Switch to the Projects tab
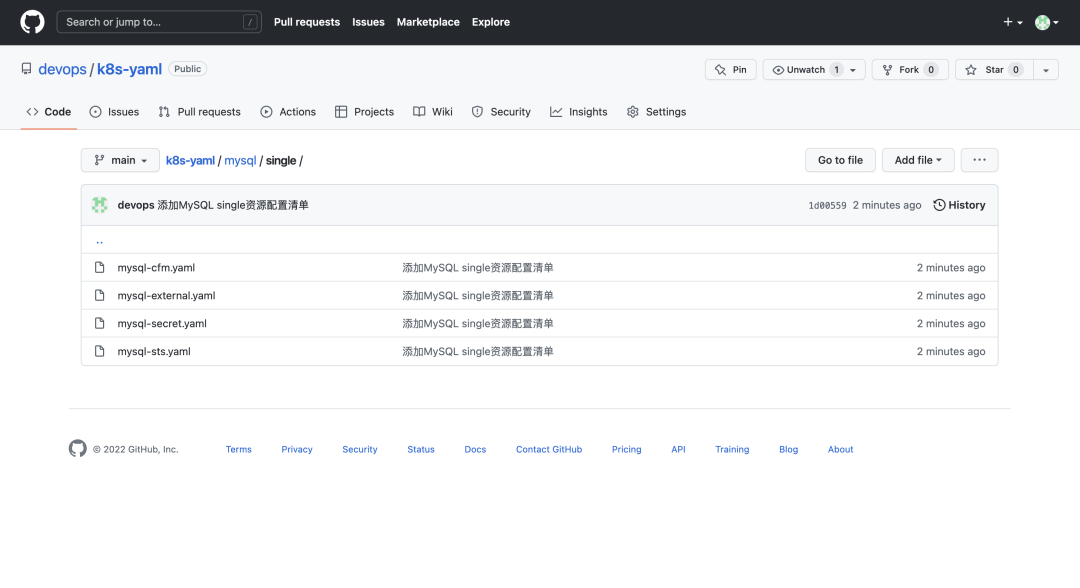This screenshot has height=588, width=1080. tap(364, 112)
